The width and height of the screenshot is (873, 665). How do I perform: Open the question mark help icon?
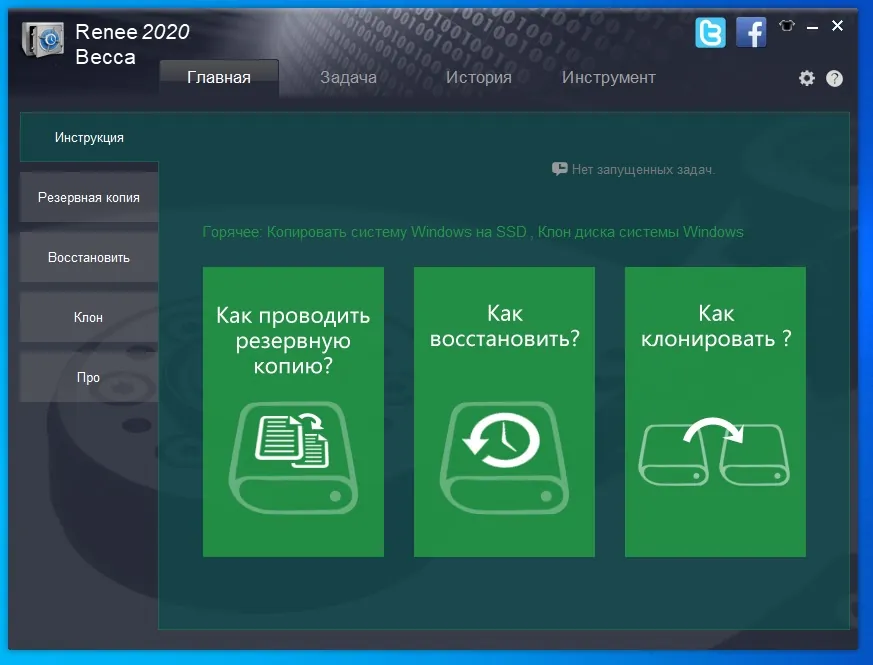[834, 79]
